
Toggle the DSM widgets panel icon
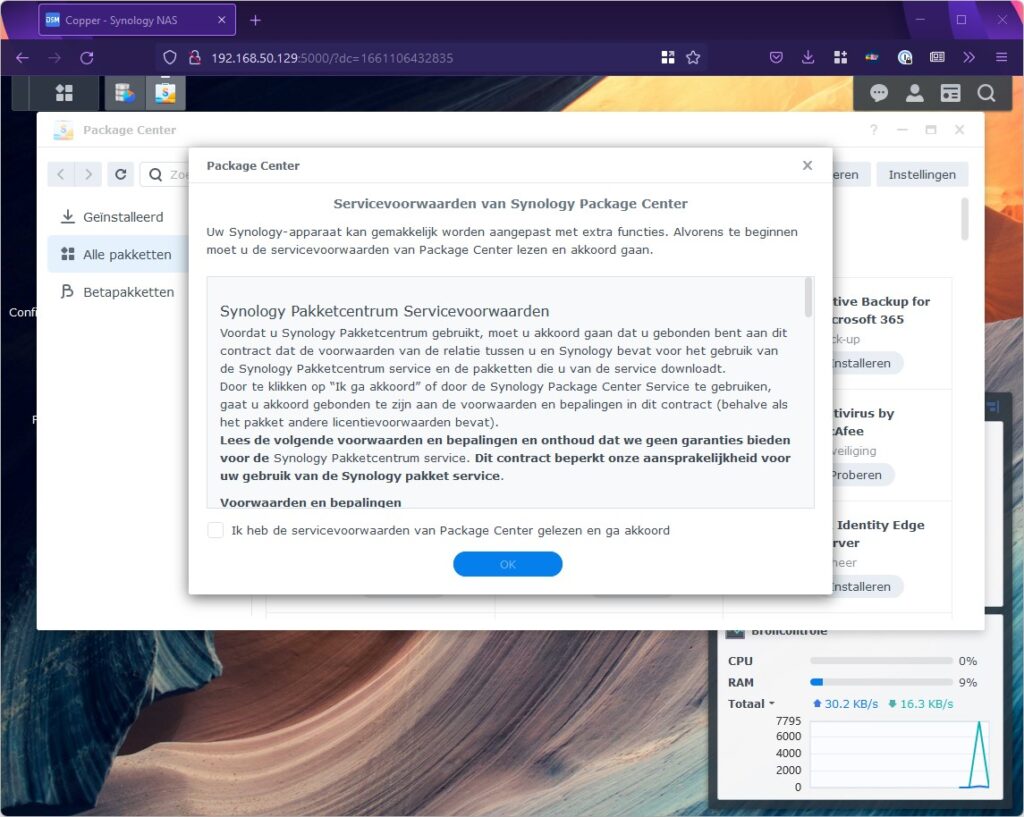pyautogui.click(x=950, y=93)
